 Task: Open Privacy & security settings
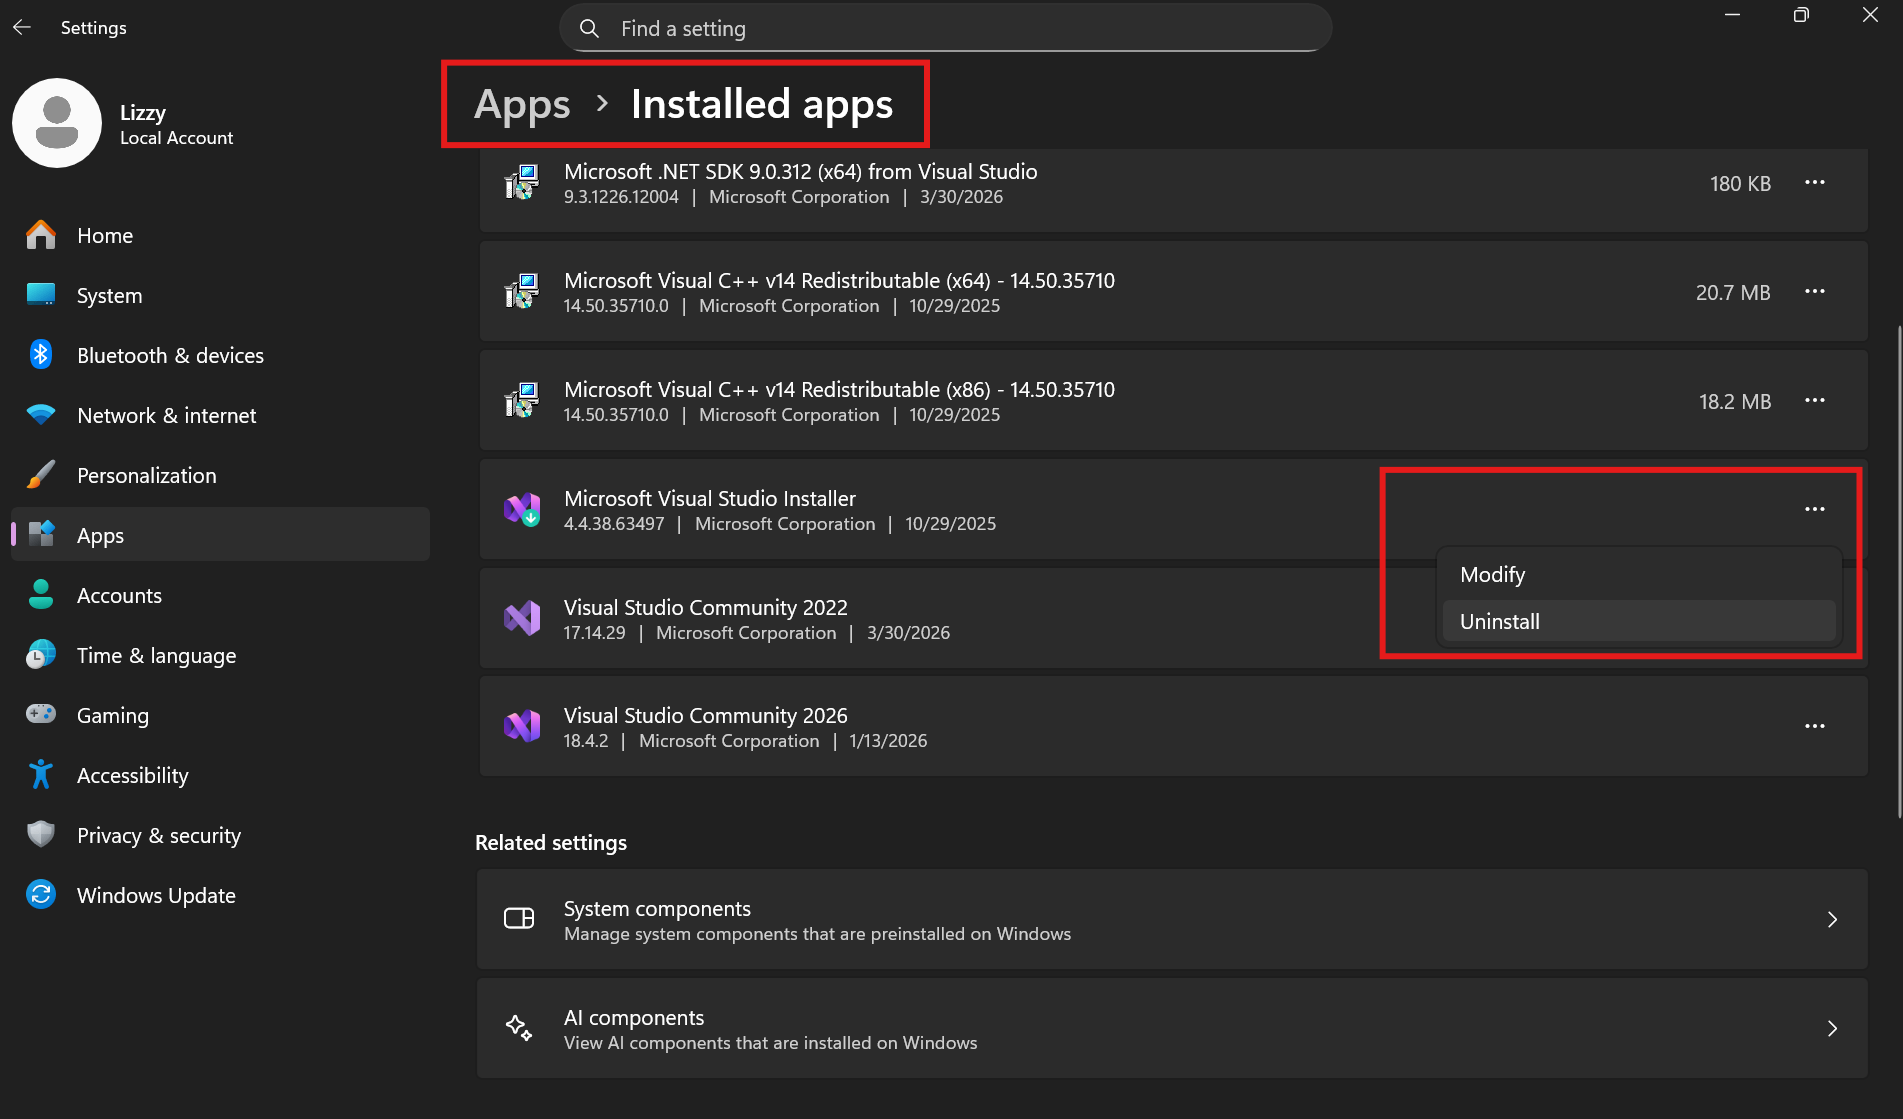(x=220, y=835)
